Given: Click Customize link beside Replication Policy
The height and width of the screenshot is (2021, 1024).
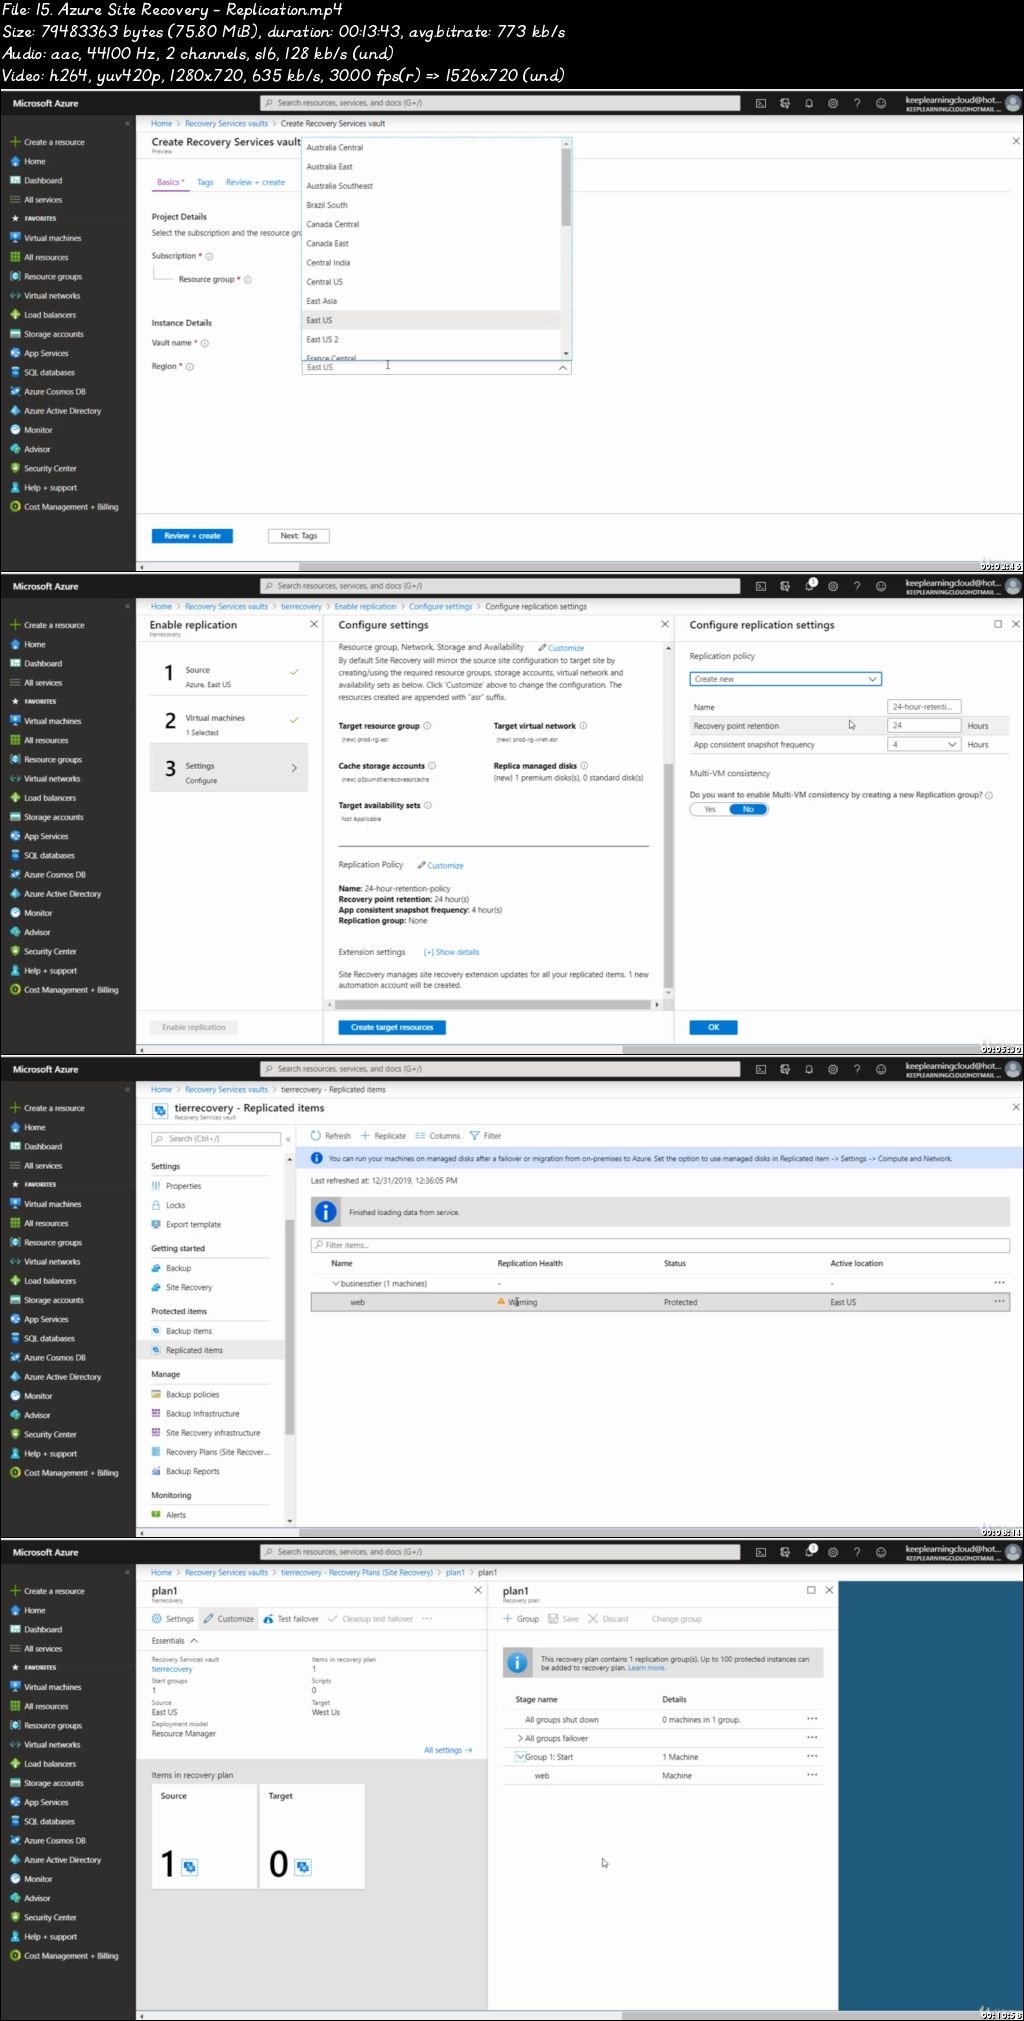Looking at the screenshot, I should 441,865.
